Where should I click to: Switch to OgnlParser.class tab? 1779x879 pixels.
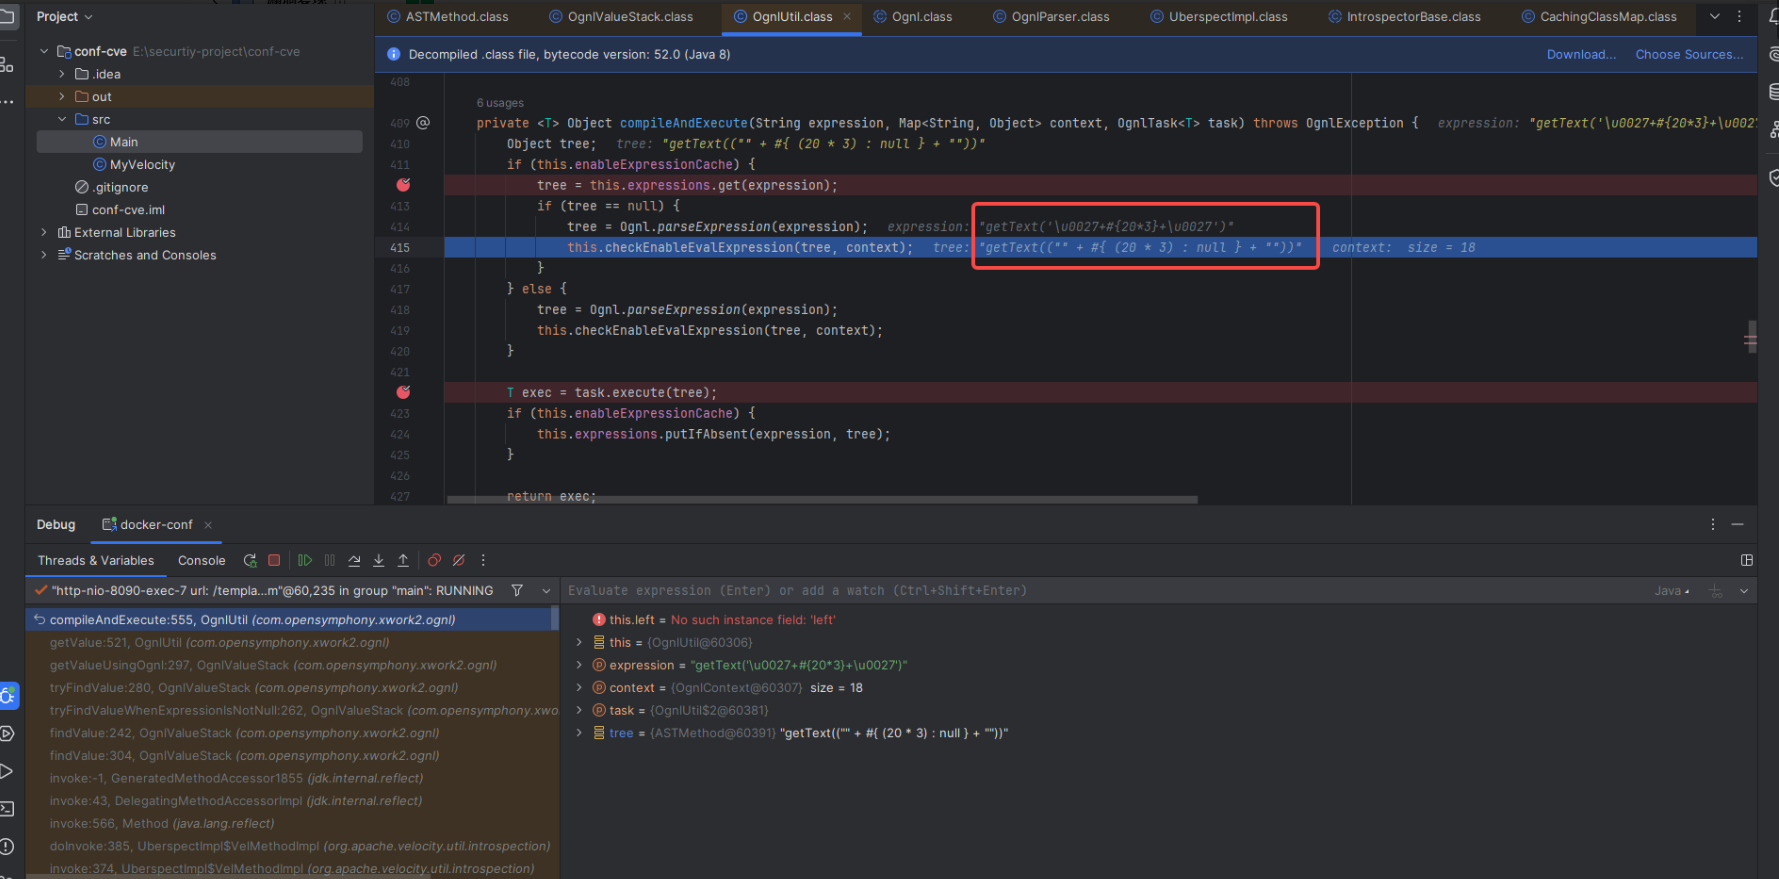(x=1051, y=17)
